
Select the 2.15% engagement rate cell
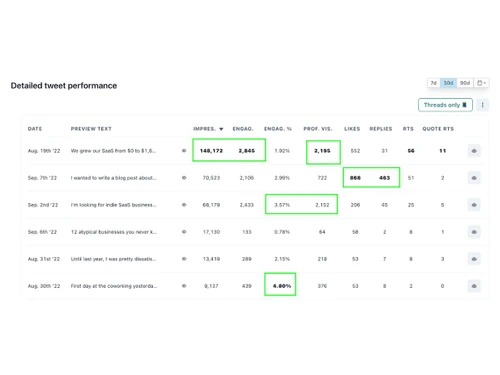(x=282, y=259)
